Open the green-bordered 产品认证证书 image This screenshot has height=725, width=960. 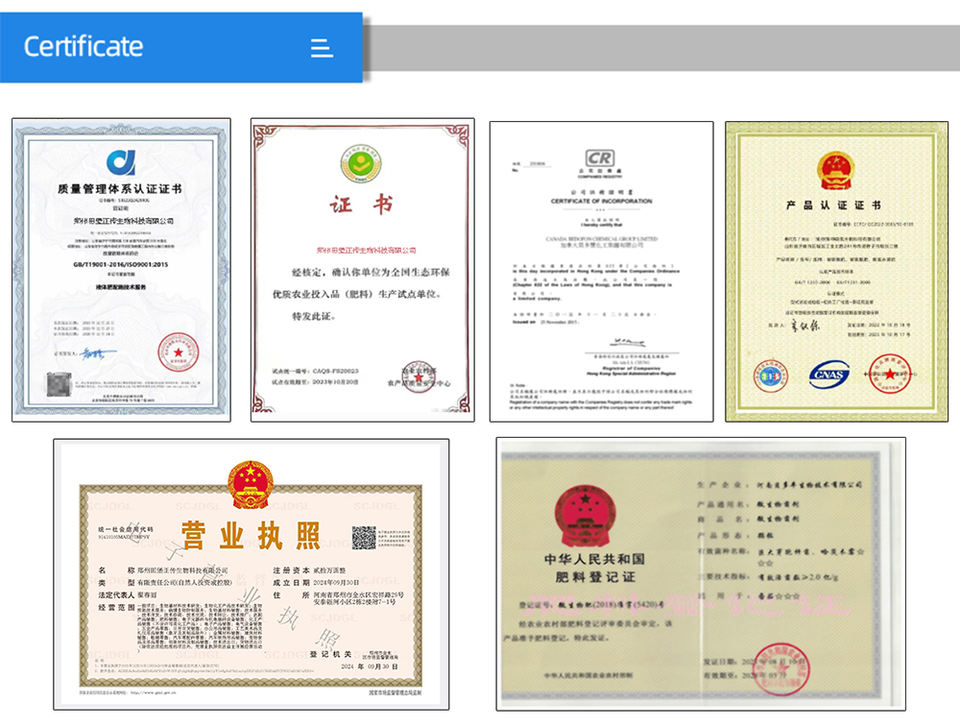tap(837, 271)
